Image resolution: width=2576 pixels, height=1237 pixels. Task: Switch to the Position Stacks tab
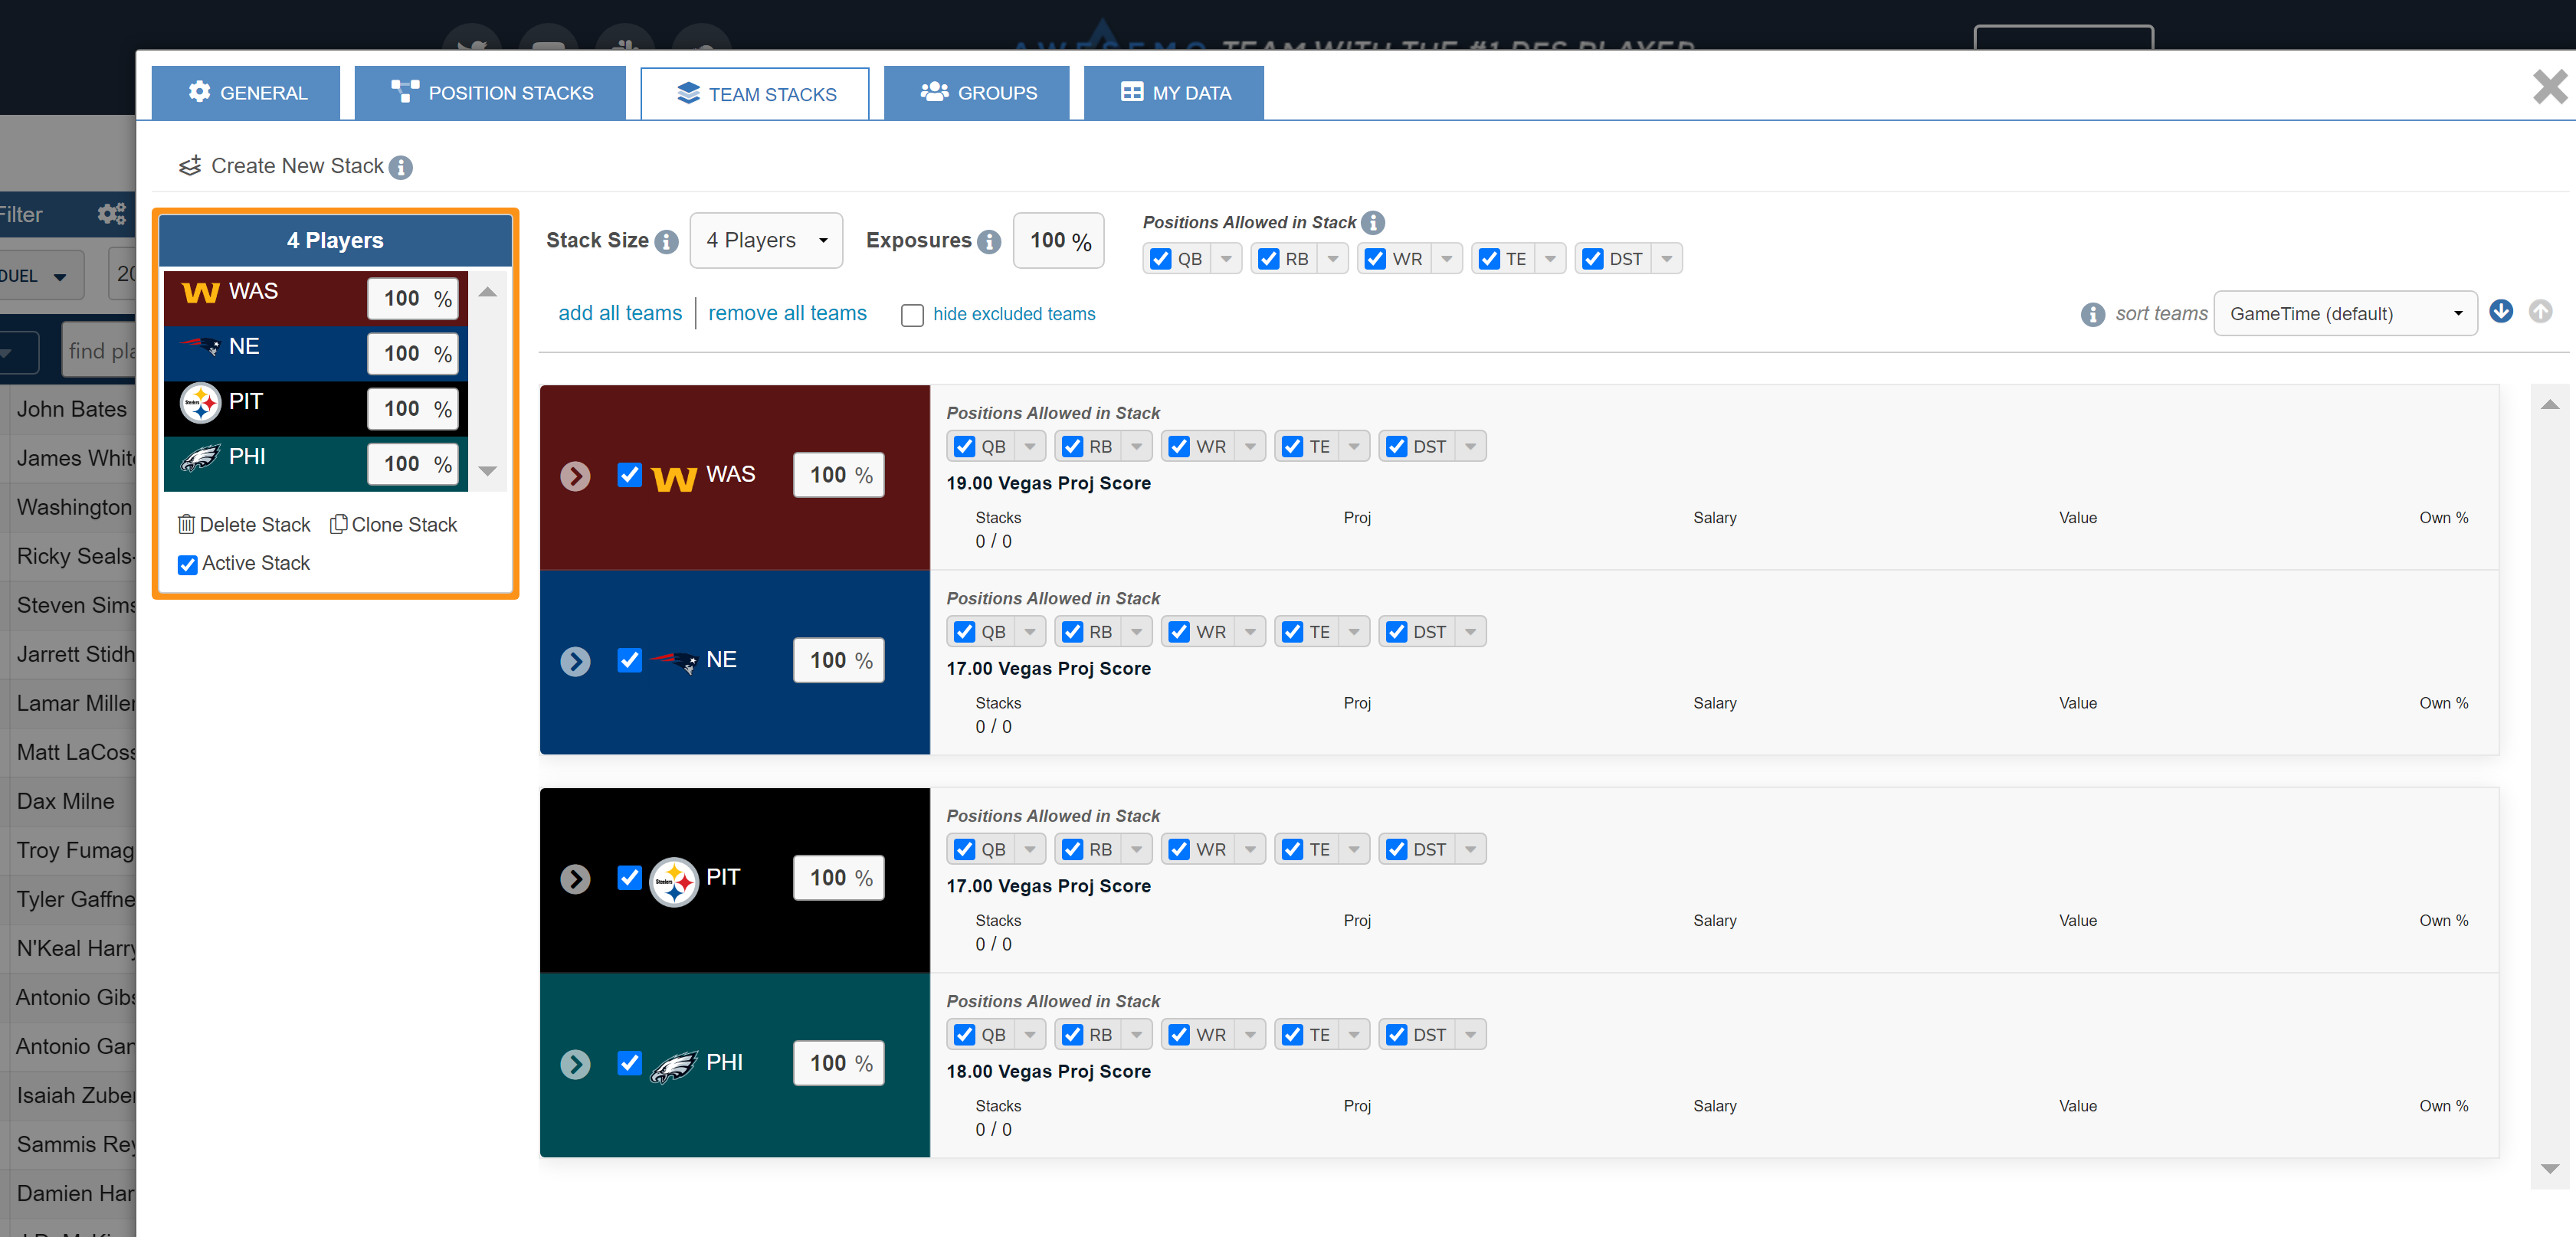(x=491, y=93)
